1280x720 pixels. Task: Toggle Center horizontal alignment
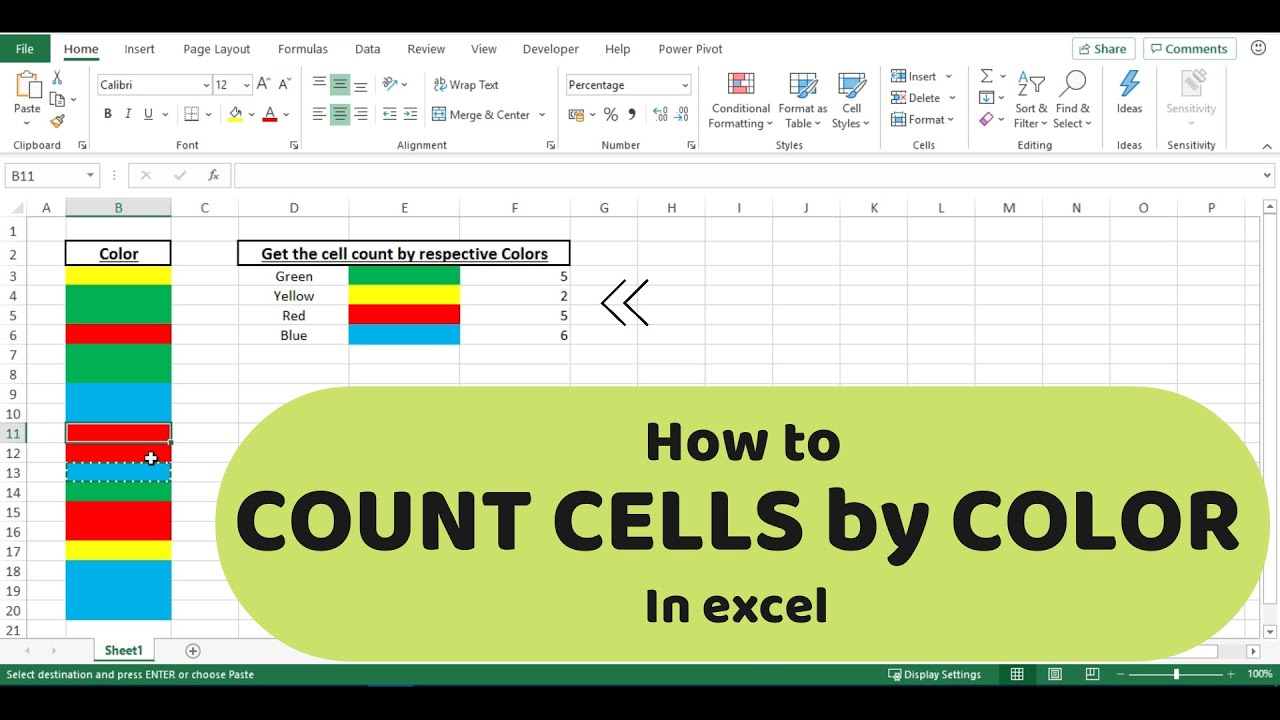340,114
